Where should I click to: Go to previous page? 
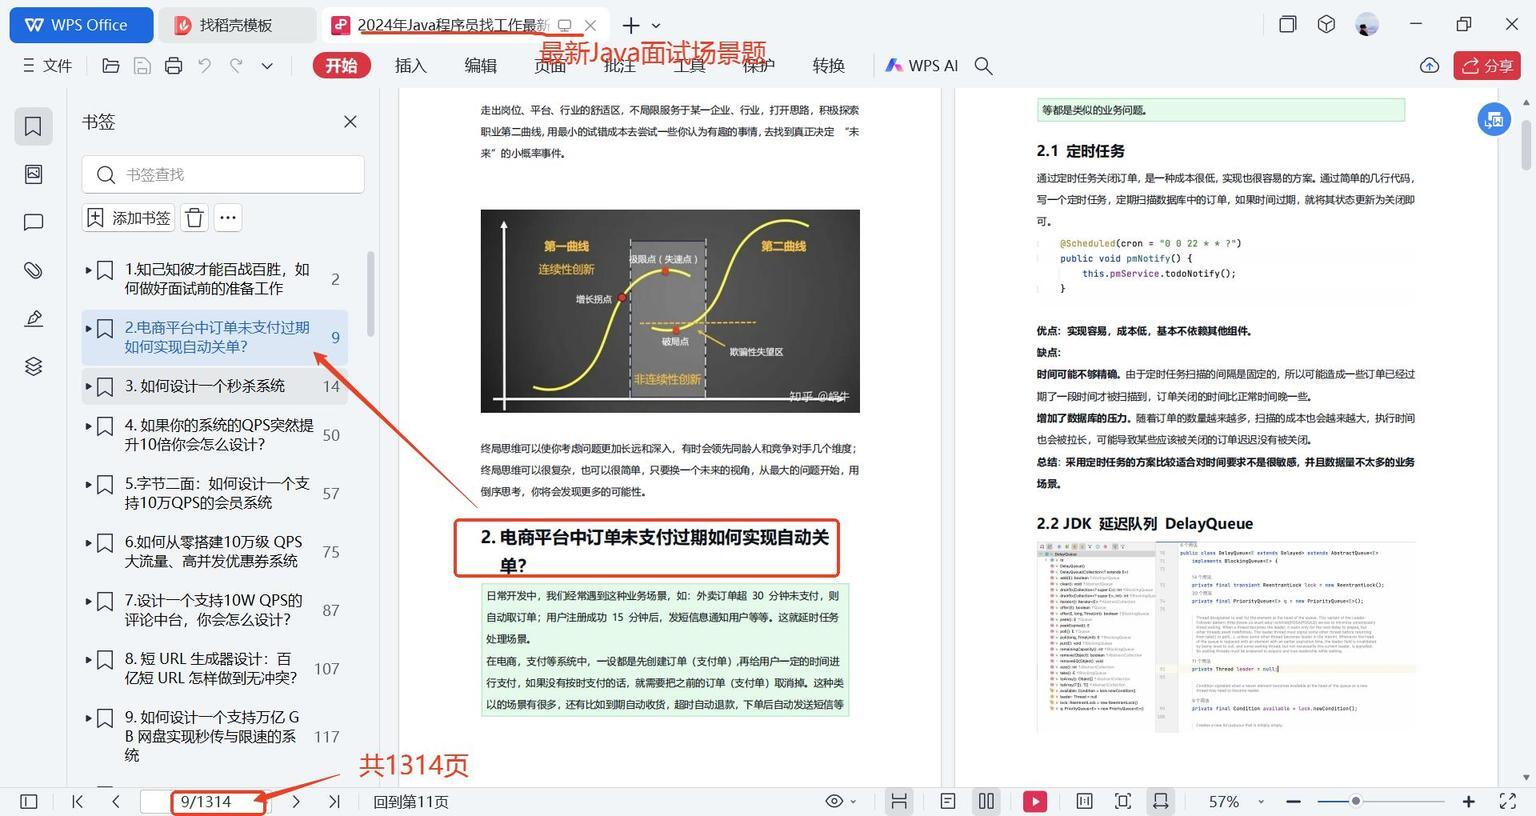click(116, 801)
